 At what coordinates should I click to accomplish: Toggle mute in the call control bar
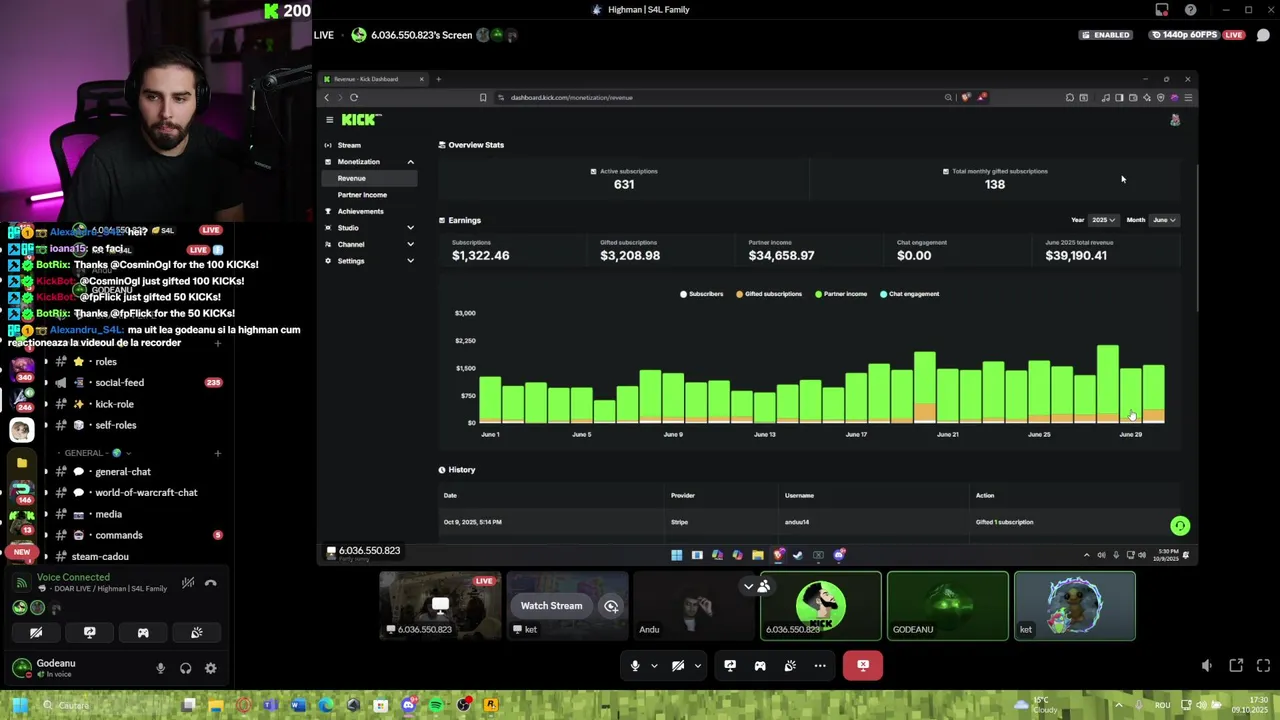(634, 665)
